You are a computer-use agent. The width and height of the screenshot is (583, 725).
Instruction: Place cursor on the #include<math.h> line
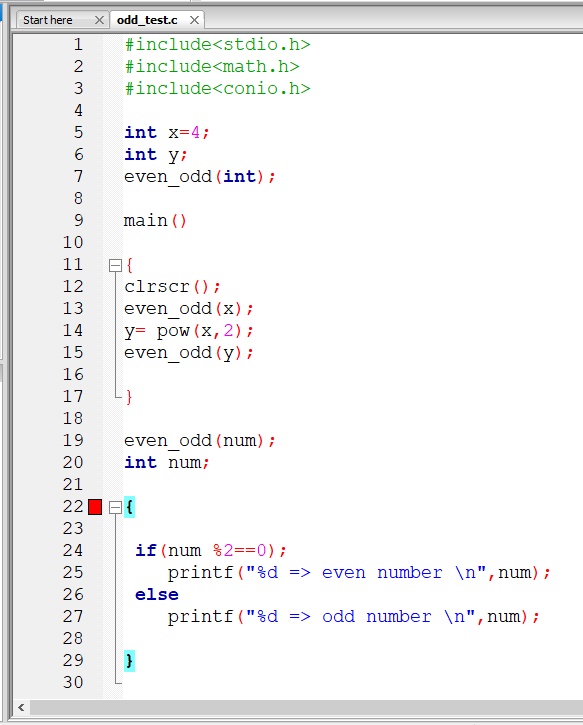pos(212,67)
